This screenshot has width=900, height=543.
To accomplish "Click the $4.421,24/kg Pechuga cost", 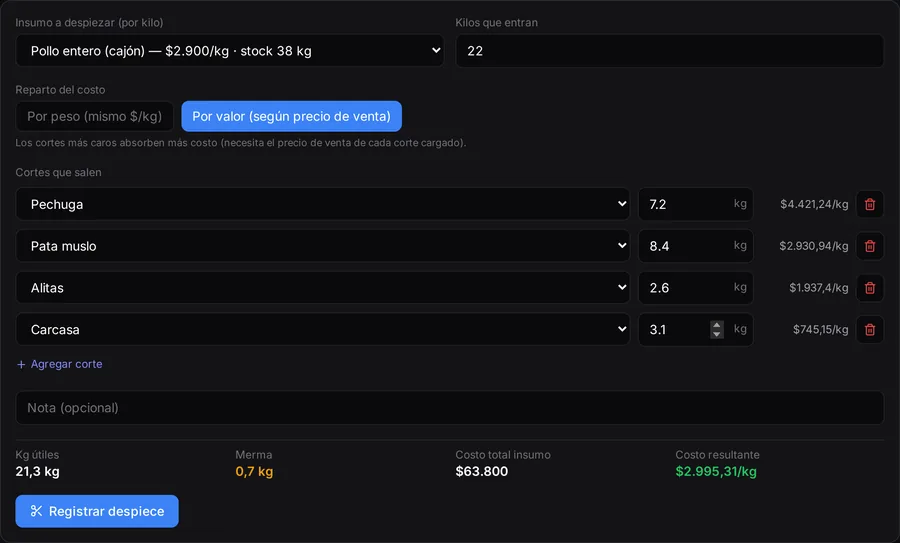I will tap(814, 204).
